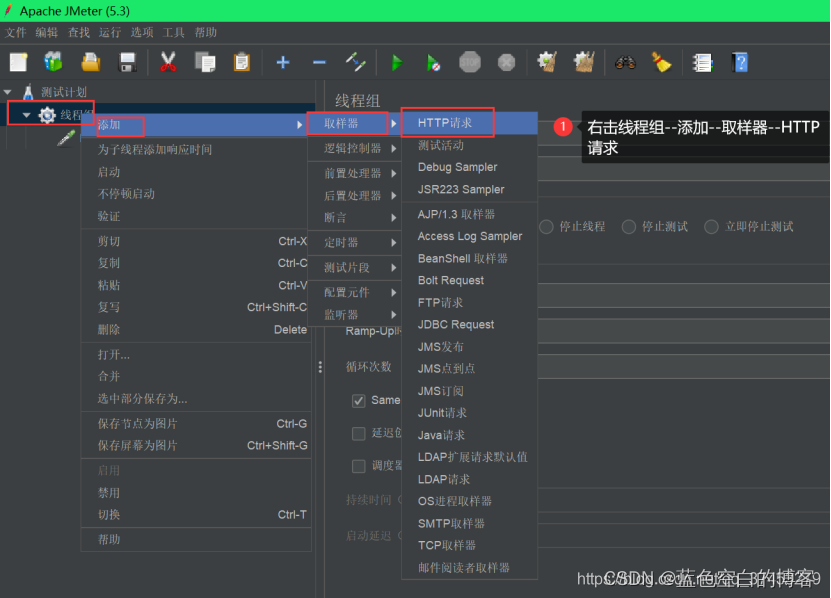The height and width of the screenshot is (598, 831).
Task: Click the dropper child tree icon
Action: pos(66,138)
